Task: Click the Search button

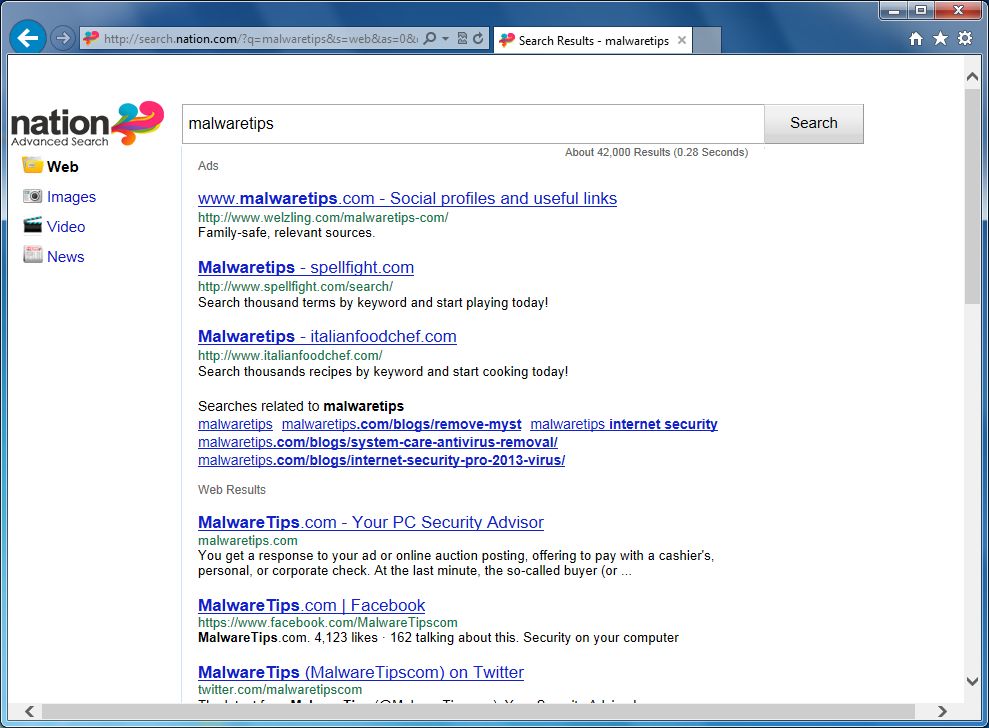Action: pos(814,124)
